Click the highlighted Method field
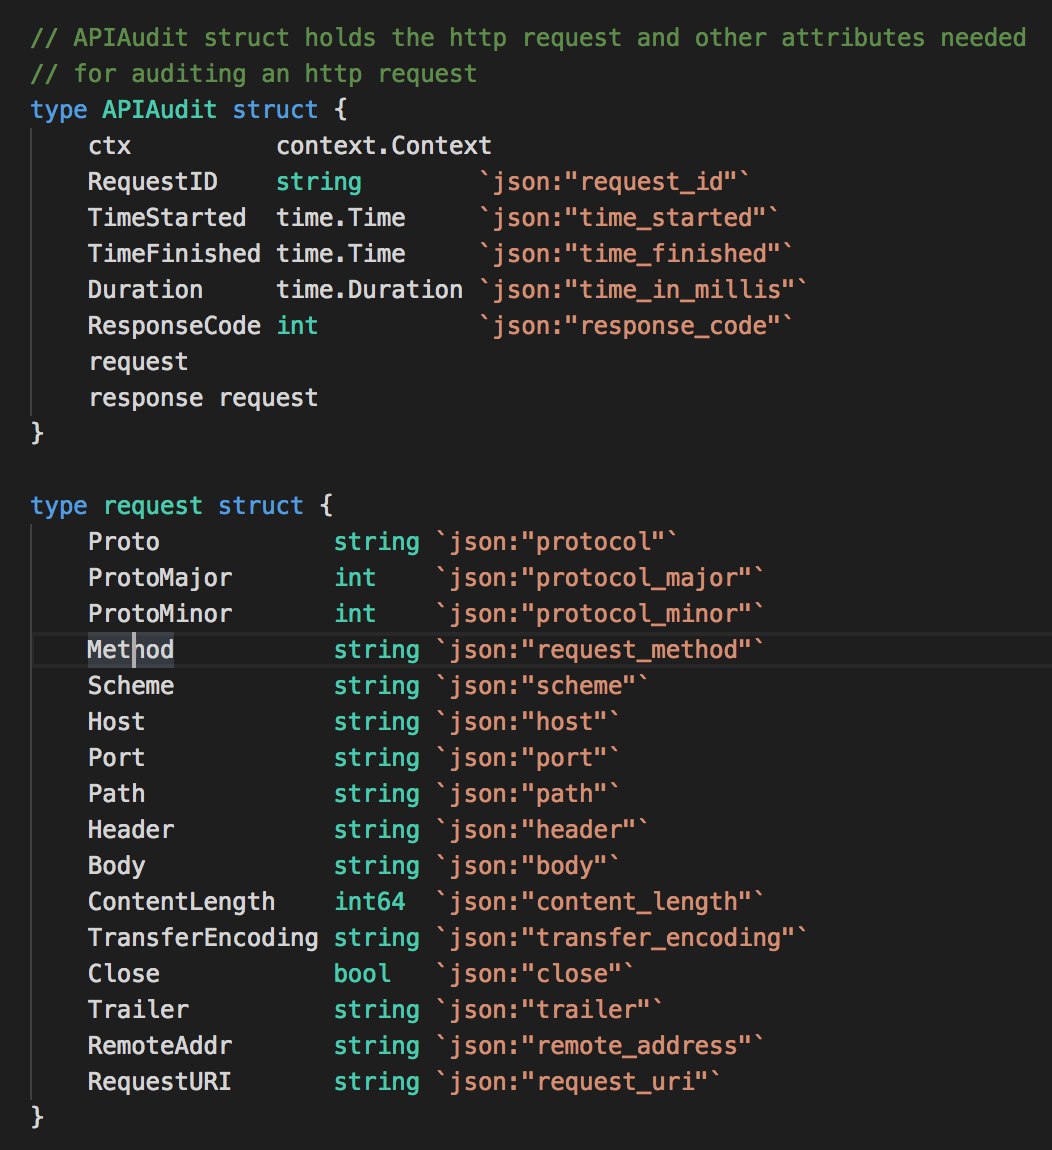This screenshot has height=1150, width=1052. click(x=130, y=650)
